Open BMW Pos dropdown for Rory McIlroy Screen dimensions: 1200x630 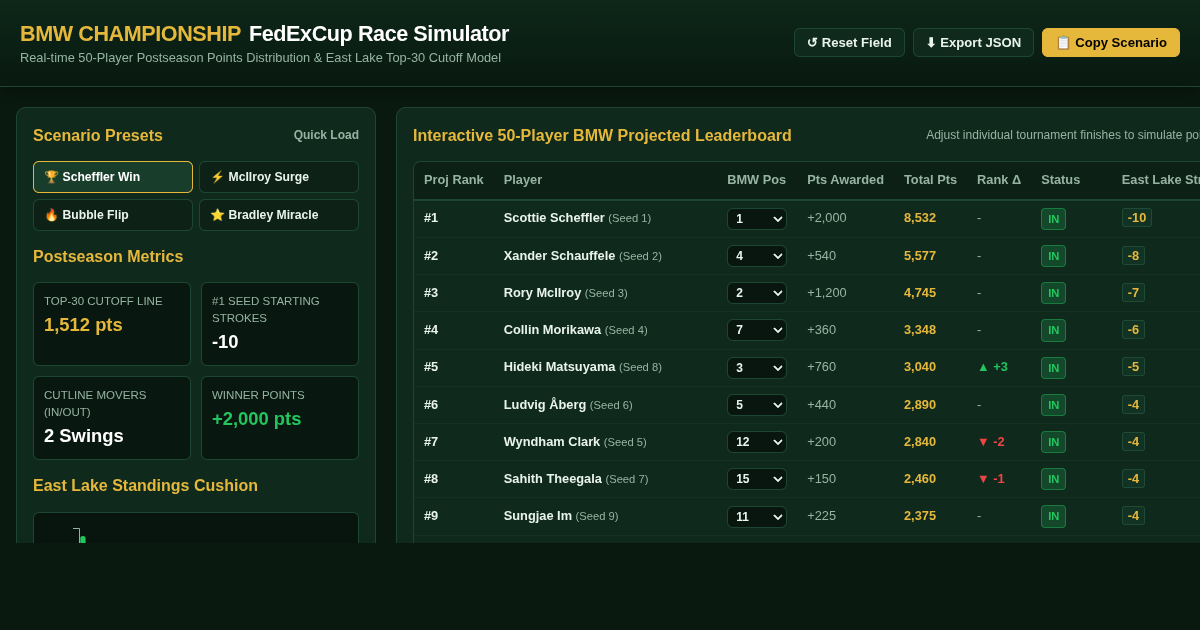(757, 293)
